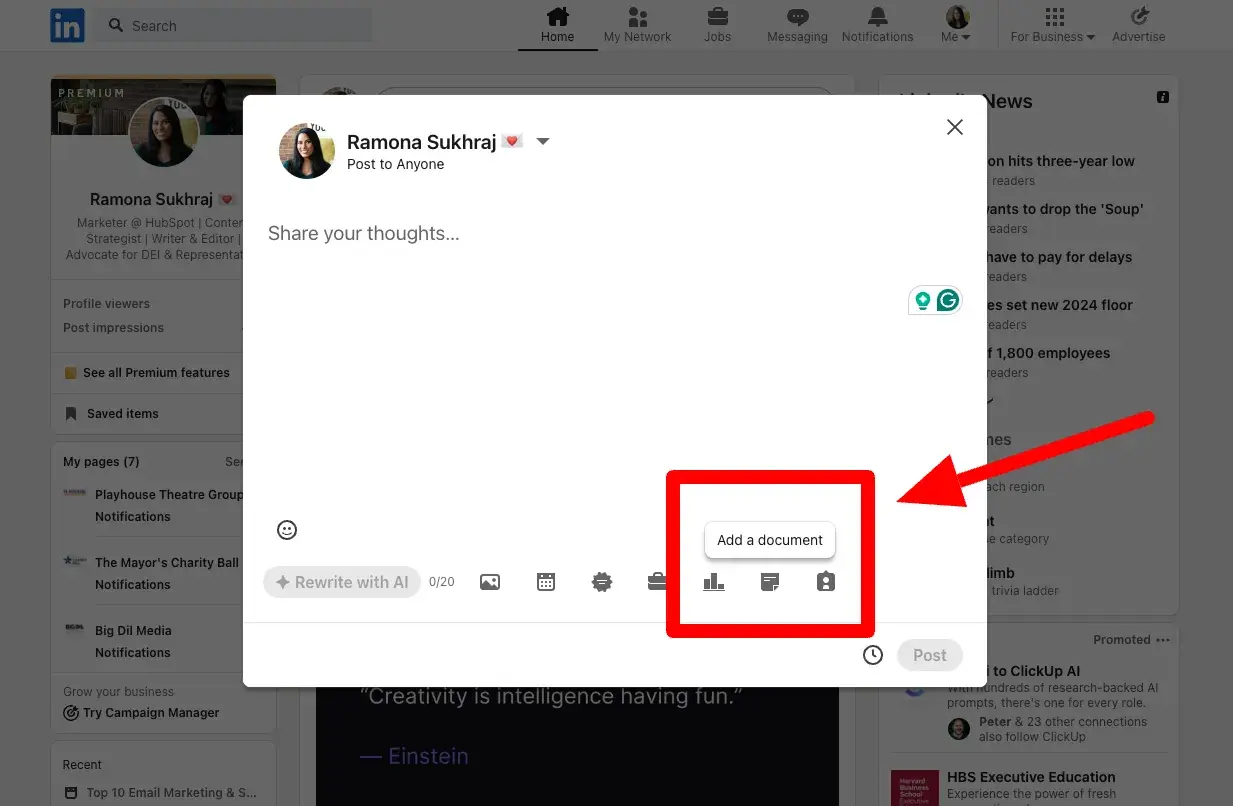Open Playhouse Theatre Group page
Screen dimensions: 1233x806
[x=169, y=495]
